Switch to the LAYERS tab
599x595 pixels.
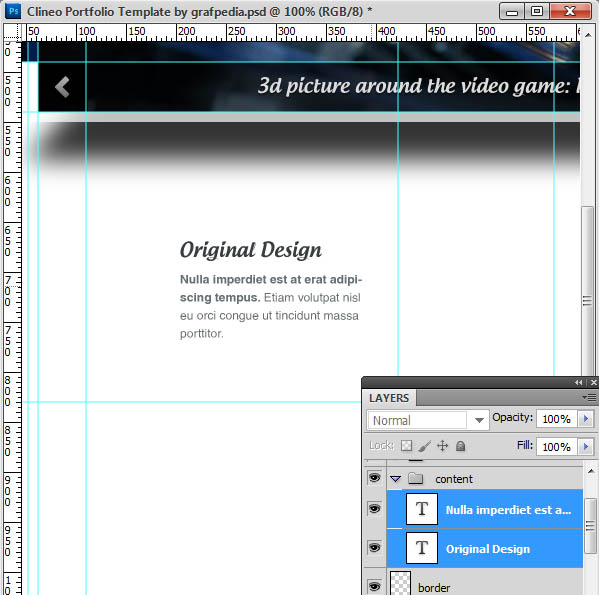pos(389,398)
